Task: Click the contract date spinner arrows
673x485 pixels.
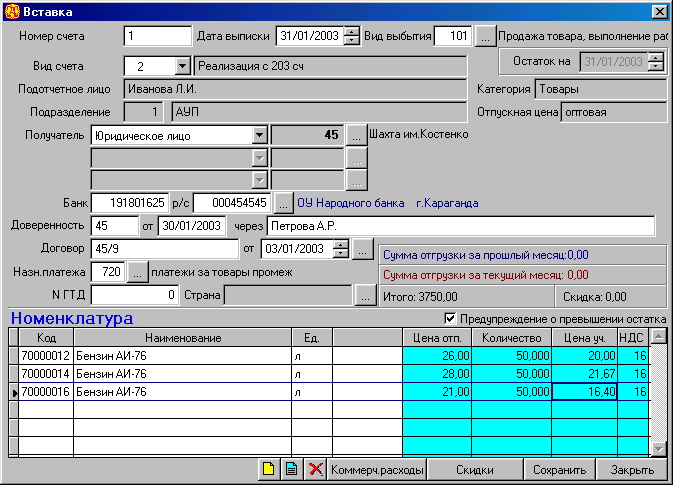Action: pyautogui.click(x=342, y=248)
